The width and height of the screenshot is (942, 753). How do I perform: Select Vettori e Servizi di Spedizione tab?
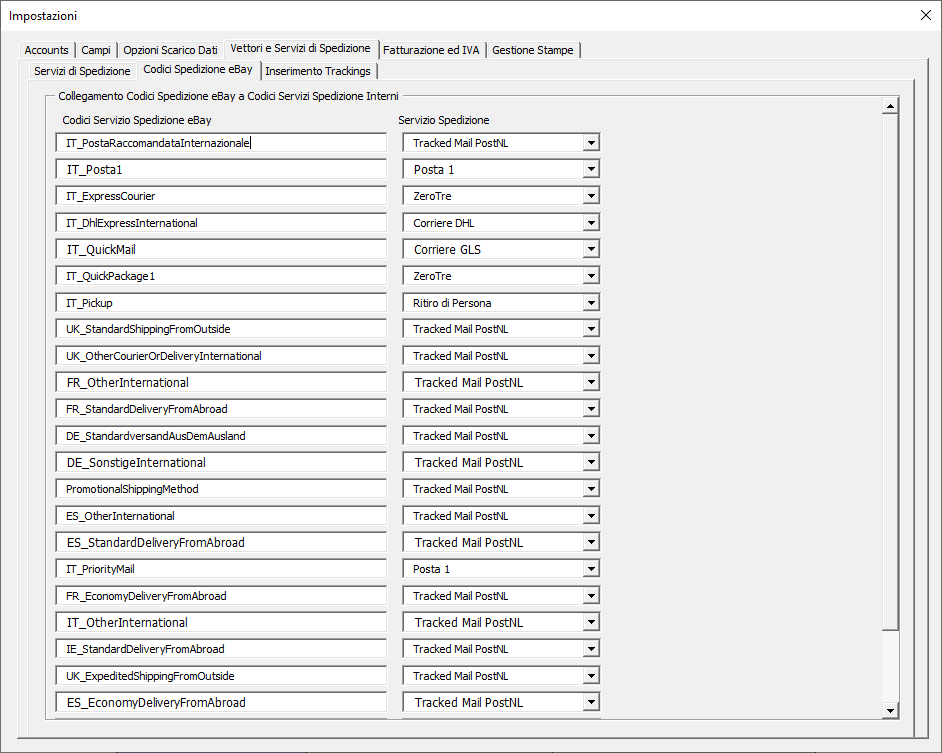tap(300, 48)
